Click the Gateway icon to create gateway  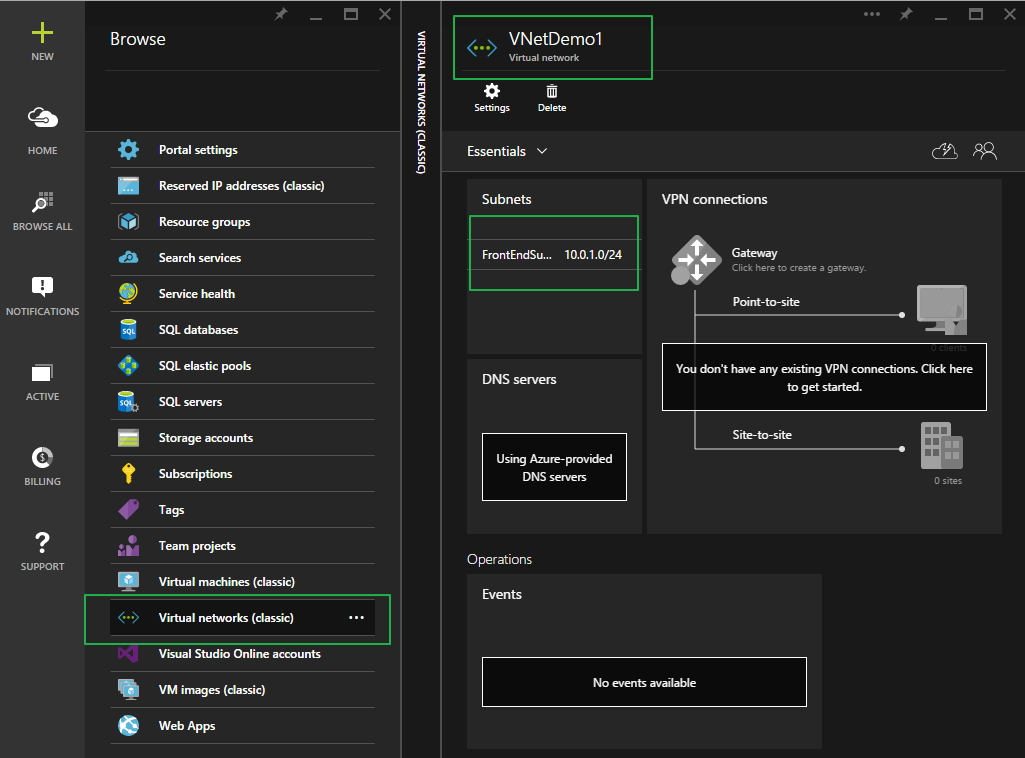696,259
